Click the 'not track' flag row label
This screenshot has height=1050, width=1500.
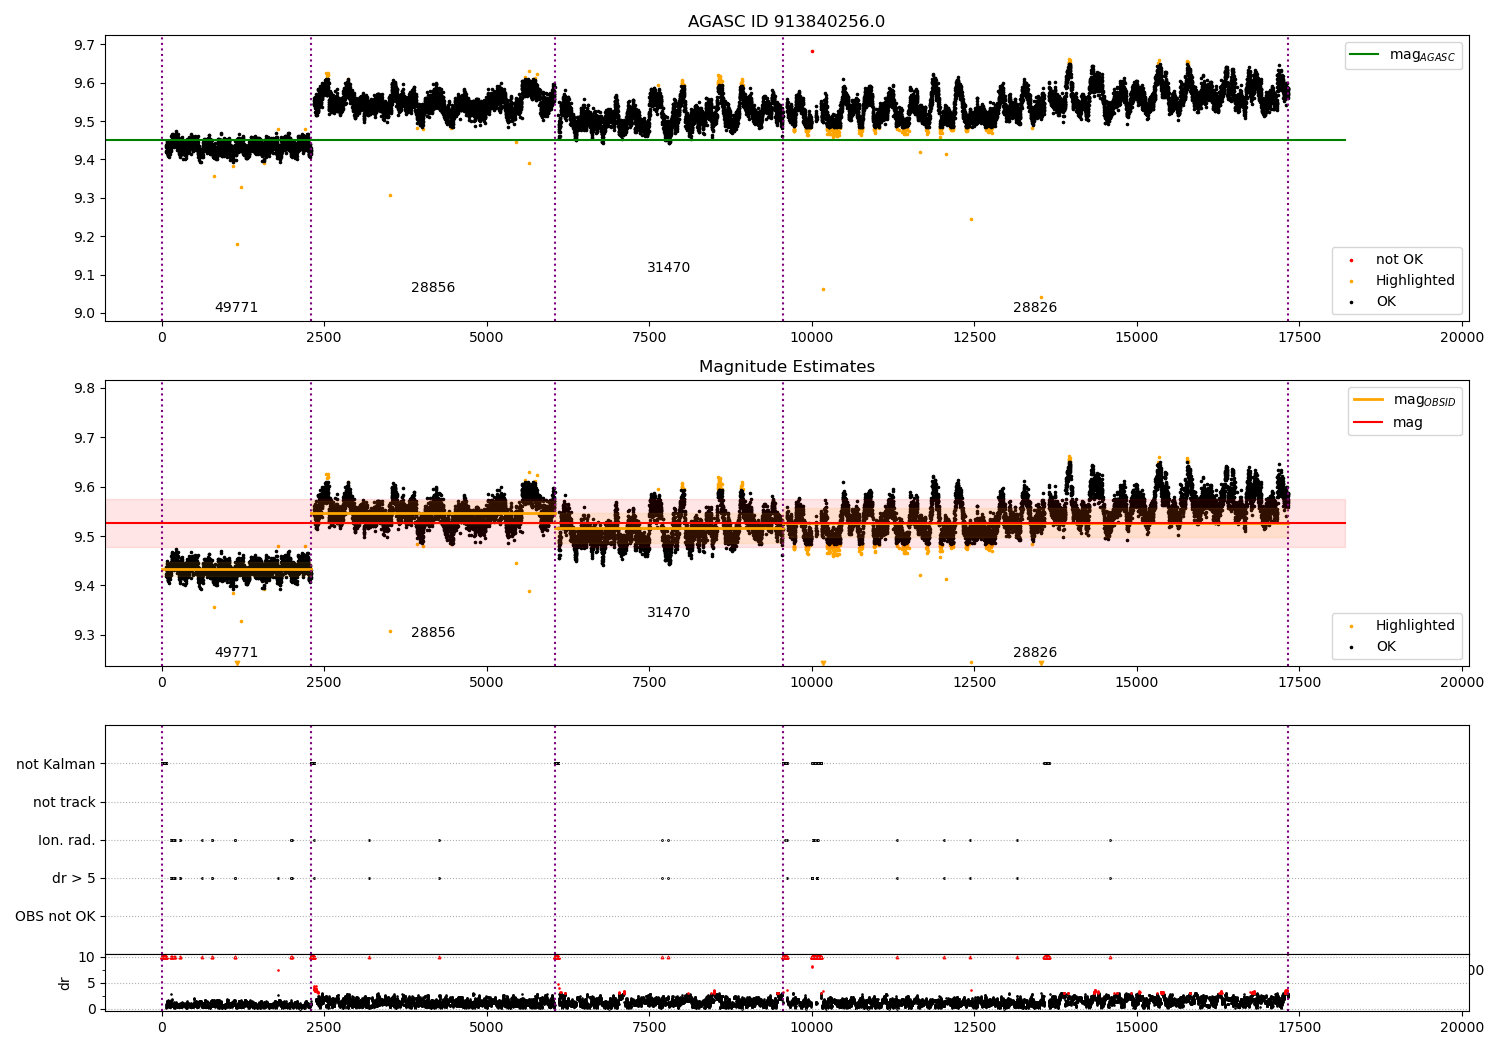64,802
